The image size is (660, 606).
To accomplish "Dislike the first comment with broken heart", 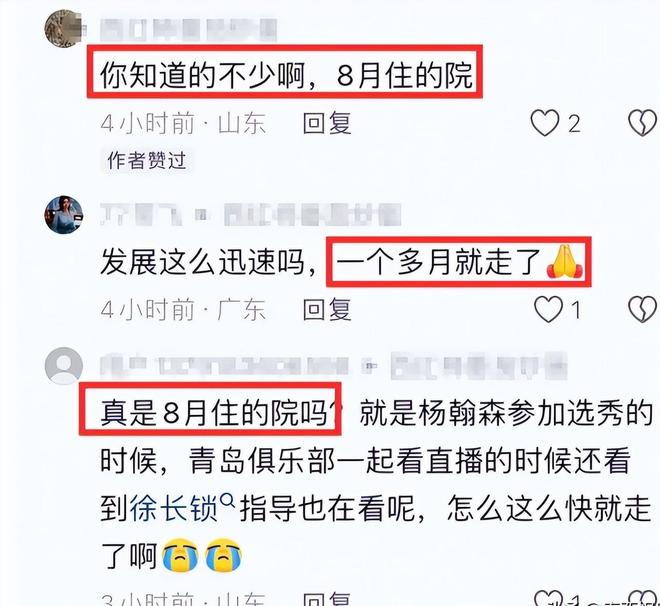I will point(643,123).
